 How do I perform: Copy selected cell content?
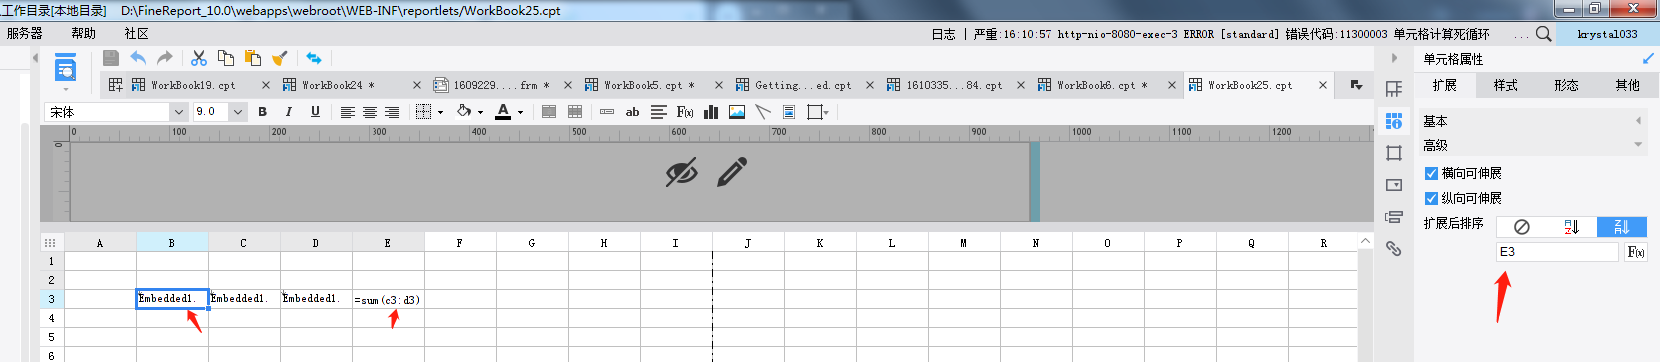point(226,58)
